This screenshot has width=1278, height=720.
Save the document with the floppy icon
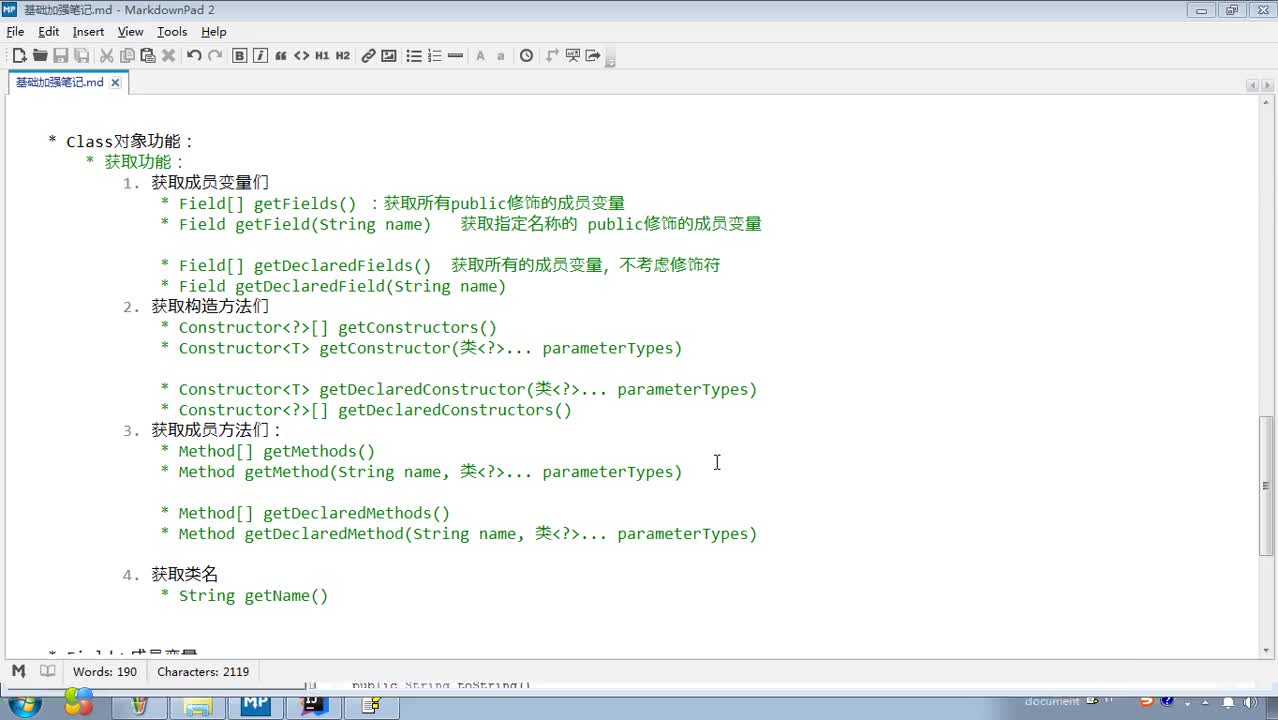(x=61, y=56)
